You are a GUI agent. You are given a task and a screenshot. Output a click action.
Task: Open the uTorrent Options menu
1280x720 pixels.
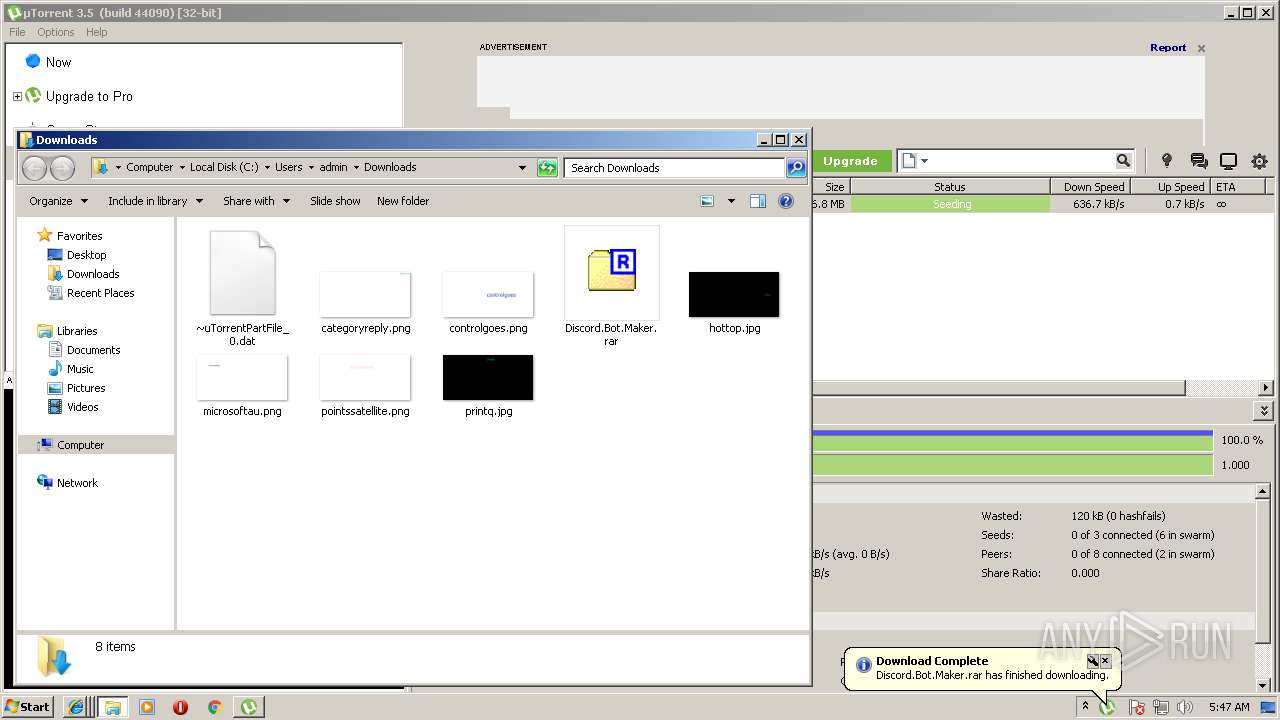(56, 32)
